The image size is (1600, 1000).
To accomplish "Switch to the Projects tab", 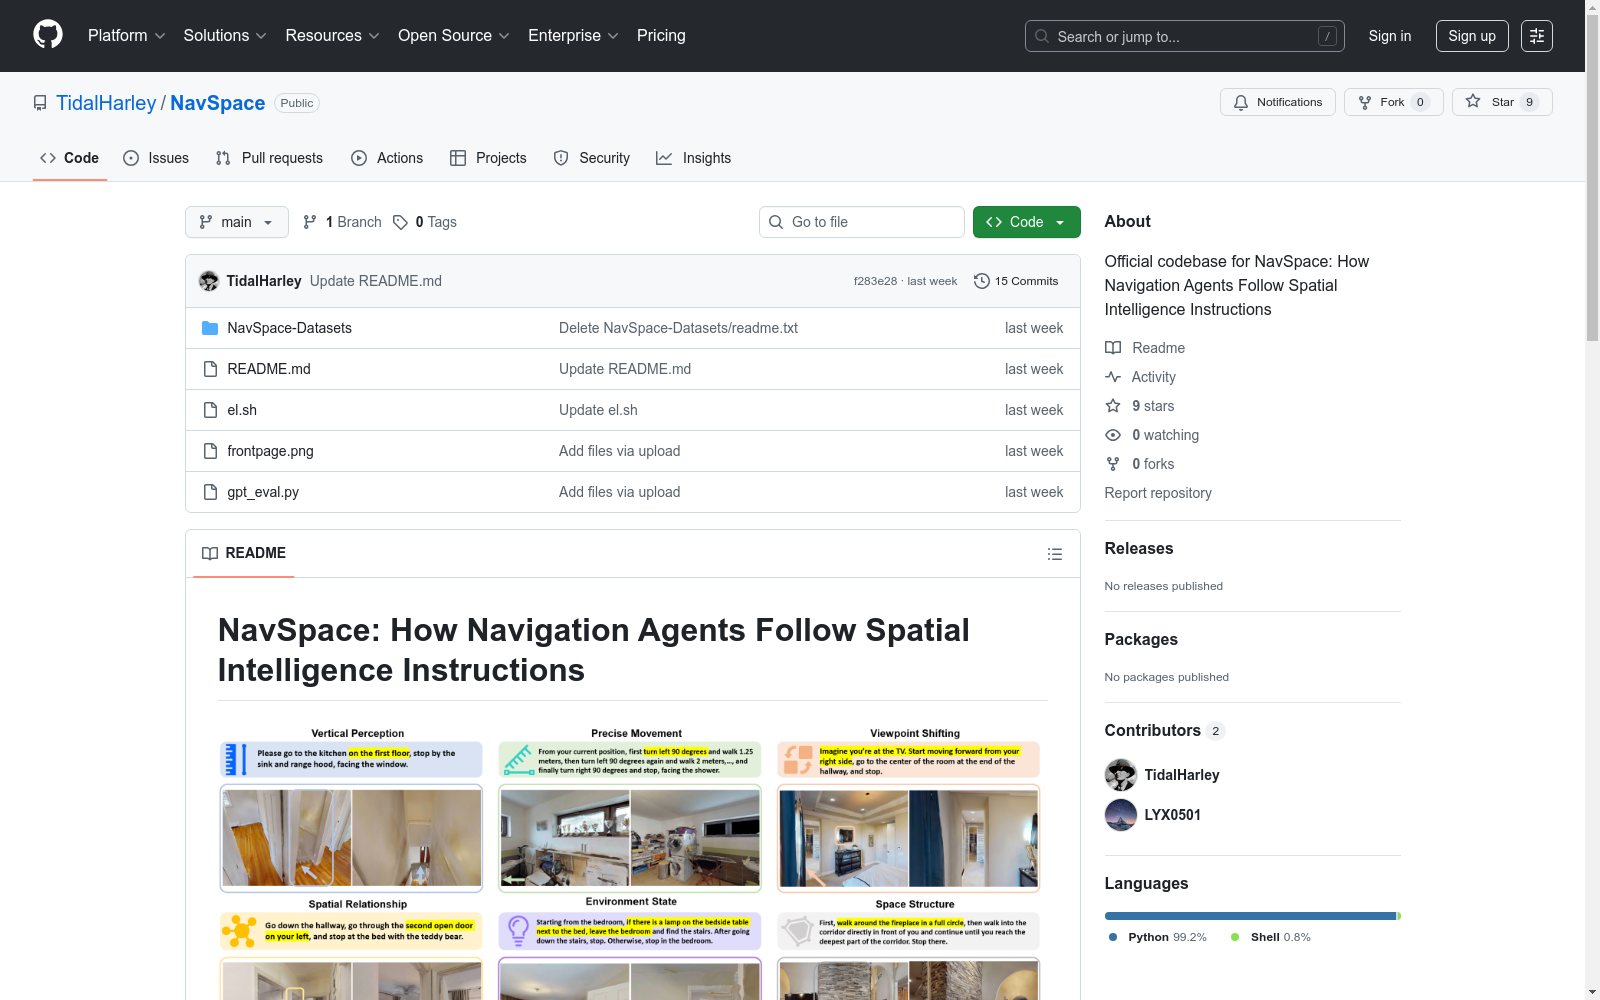I will tap(488, 158).
